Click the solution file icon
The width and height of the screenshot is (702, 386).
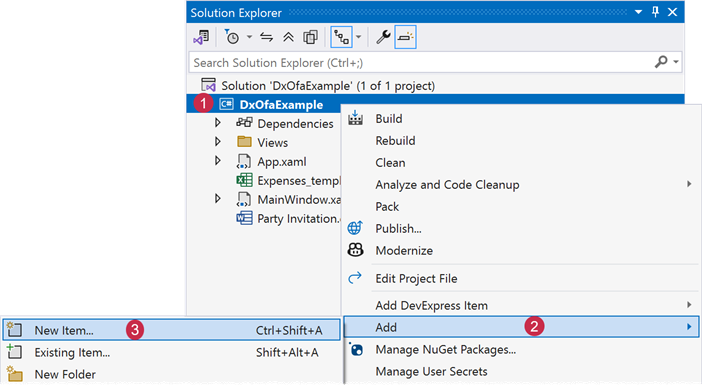click(x=209, y=85)
